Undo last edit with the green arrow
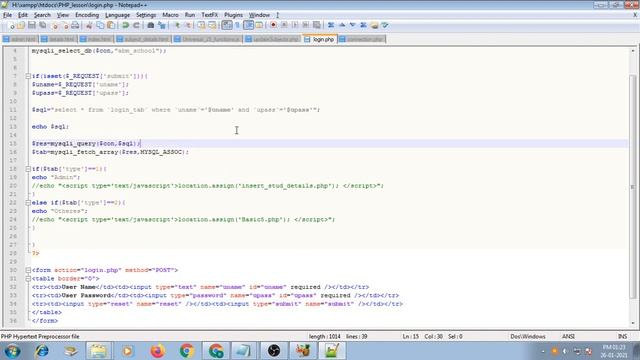Screen dimensions: 640x360 pyautogui.click(x=125, y=25)
